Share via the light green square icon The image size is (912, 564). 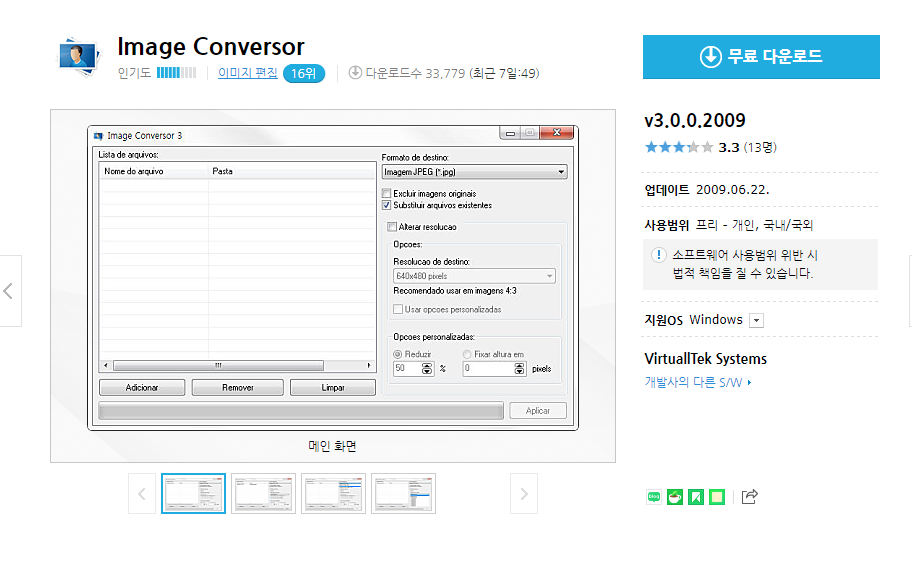[717, 497]
